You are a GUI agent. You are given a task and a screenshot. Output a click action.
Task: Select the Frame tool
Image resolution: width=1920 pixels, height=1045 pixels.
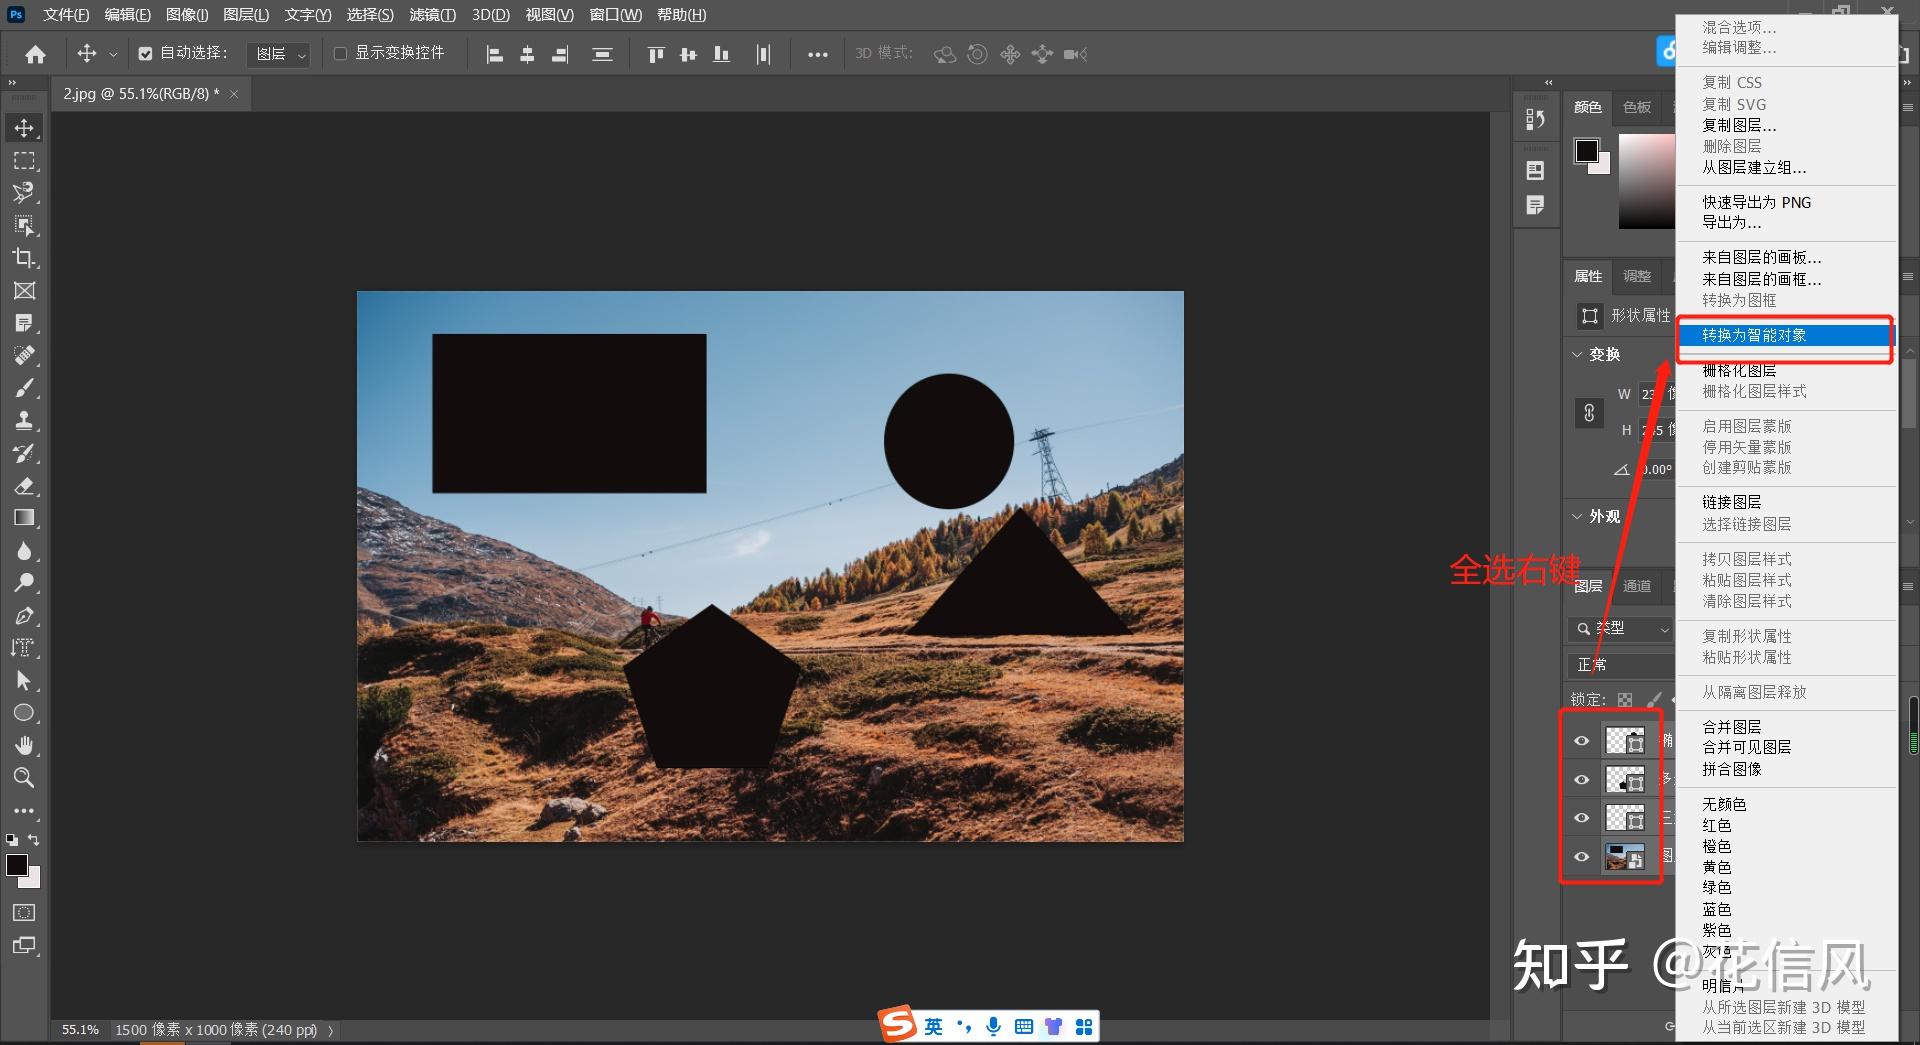click(24, 291)
